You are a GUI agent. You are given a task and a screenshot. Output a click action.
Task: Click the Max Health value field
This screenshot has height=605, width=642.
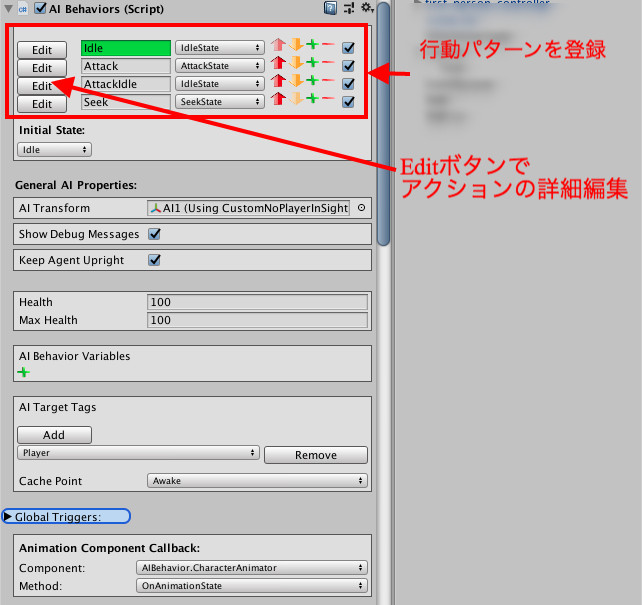point(257,320)
